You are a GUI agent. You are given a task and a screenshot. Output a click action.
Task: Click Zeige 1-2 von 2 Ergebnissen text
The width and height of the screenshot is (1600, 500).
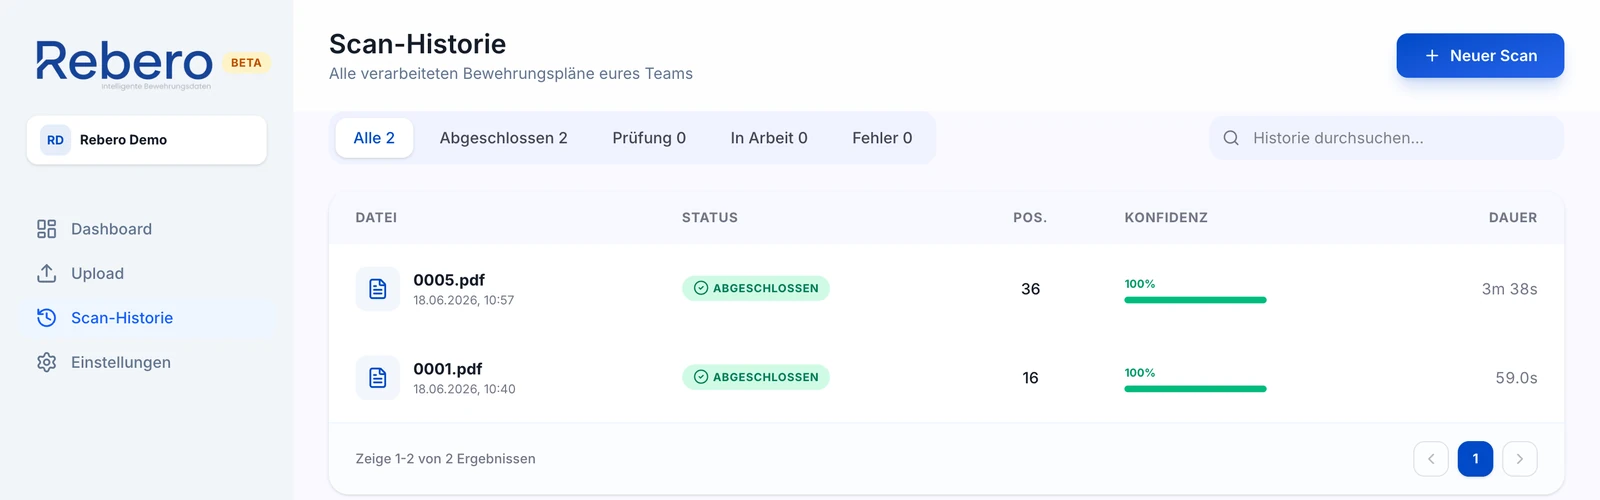(445, 459)
